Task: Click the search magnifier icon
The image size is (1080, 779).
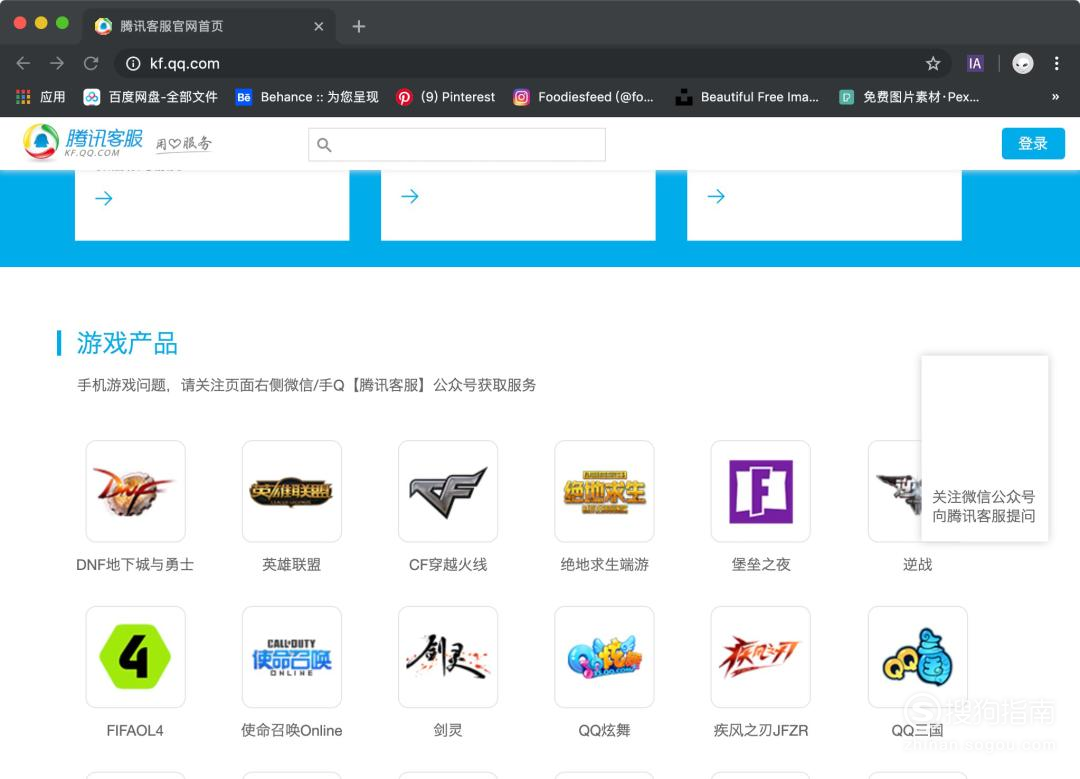Action: point(324,145)
